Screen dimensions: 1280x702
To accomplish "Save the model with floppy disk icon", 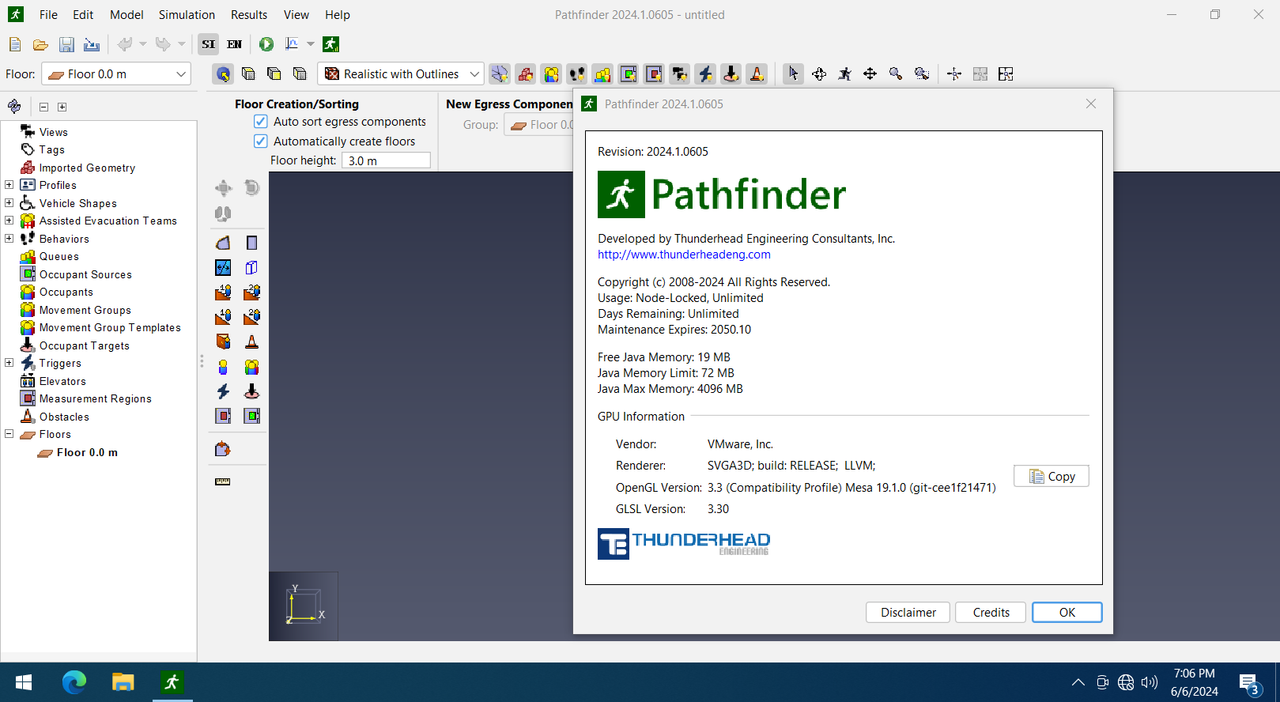I will [x=67, y=44].
